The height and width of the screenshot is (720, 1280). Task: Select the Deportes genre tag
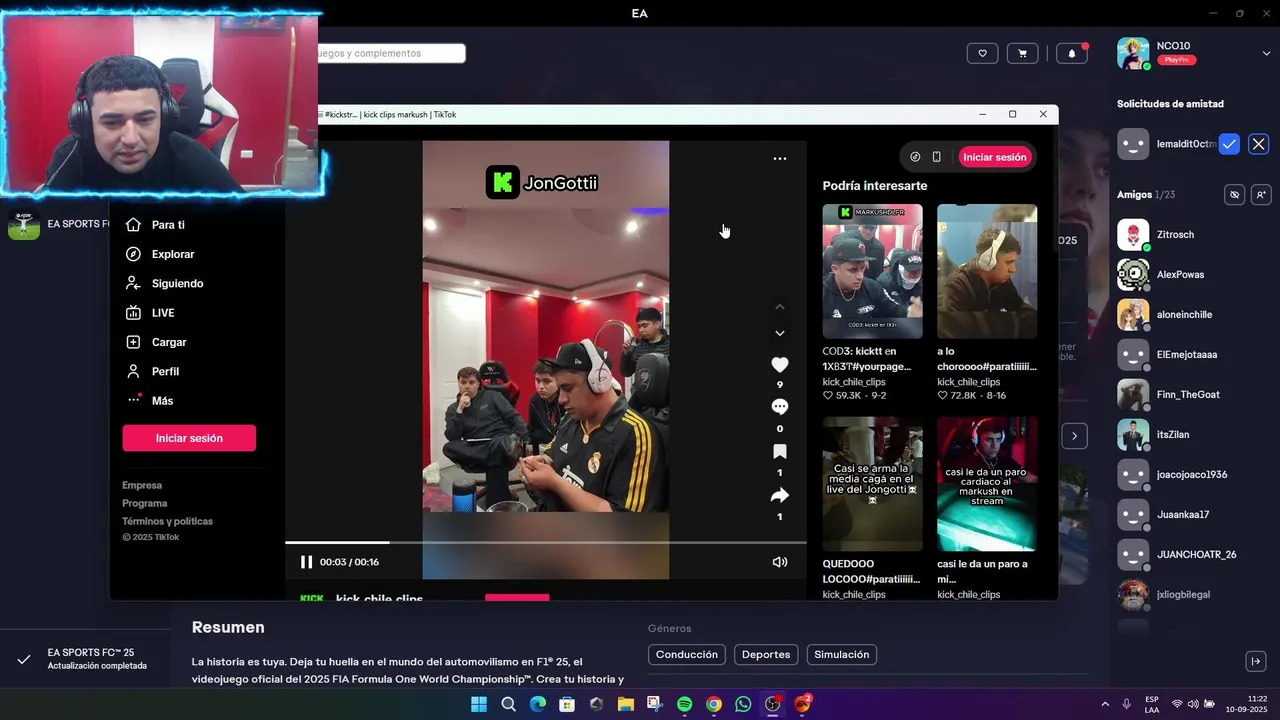click(x=766, y=655)
